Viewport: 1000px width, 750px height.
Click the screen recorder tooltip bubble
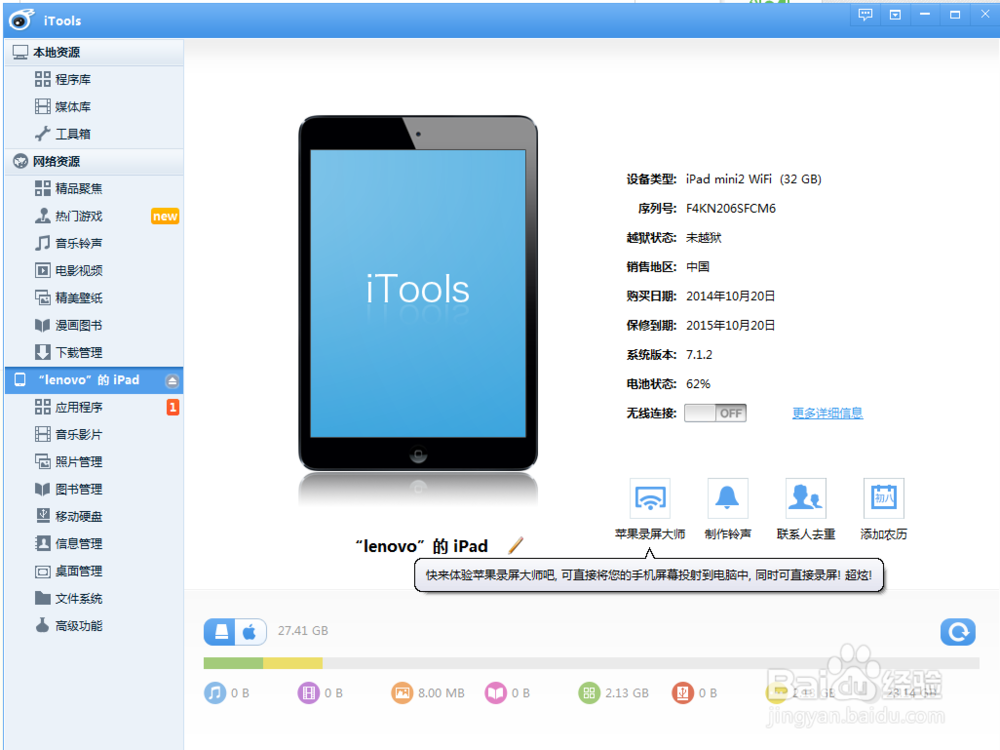click(x=649, y=575)
